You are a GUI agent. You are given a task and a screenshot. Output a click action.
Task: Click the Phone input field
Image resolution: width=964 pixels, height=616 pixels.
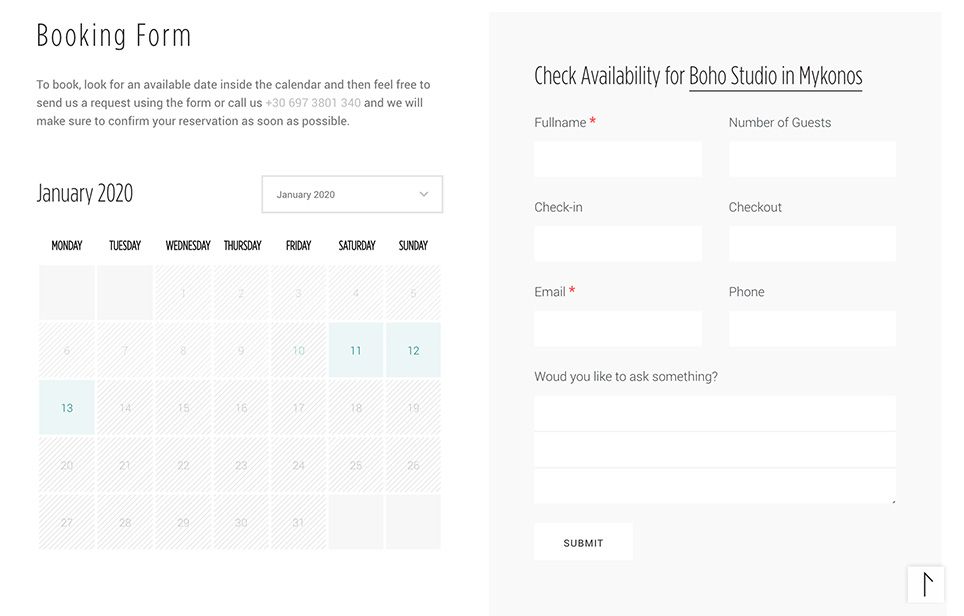[811, 329]
